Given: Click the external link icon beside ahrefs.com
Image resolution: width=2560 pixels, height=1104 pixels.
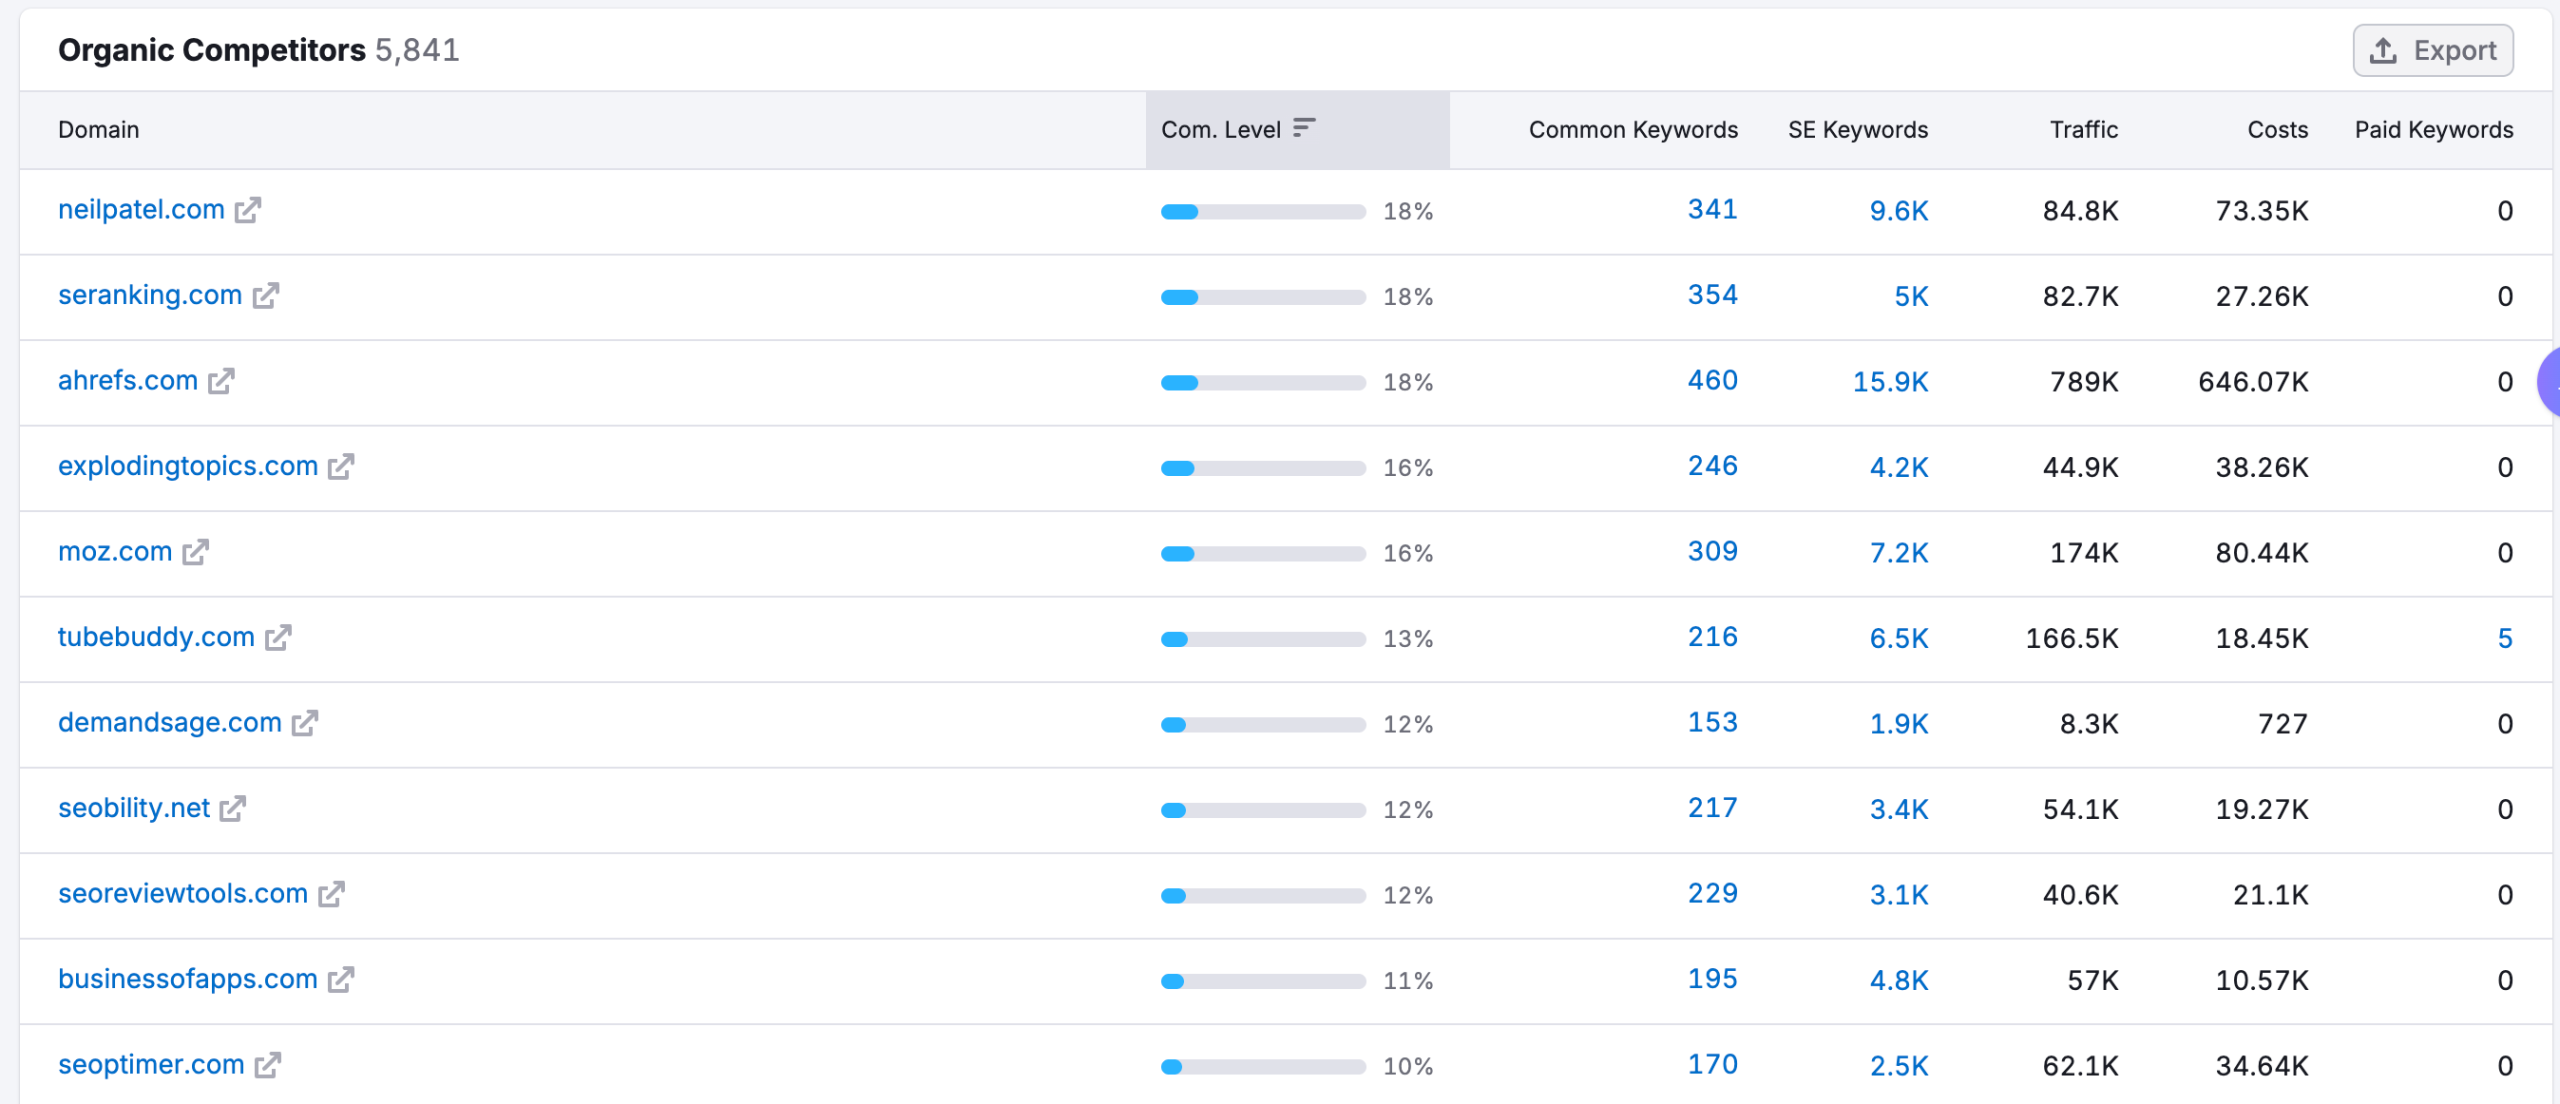Looking at the screenshot, I should coord(223,381).
